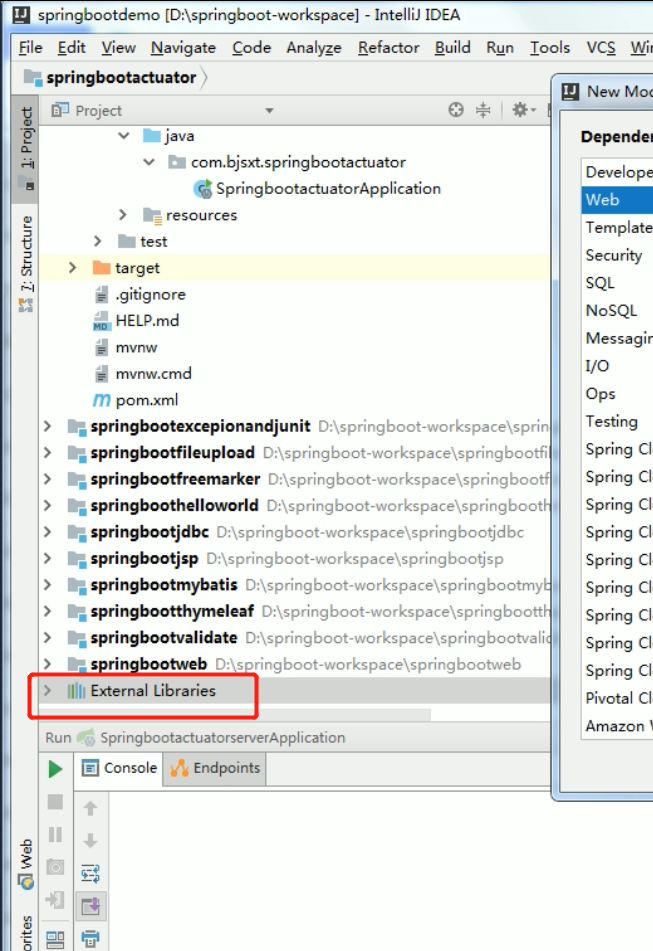Open the Run menu
The image size is (653, 951).
500,47
